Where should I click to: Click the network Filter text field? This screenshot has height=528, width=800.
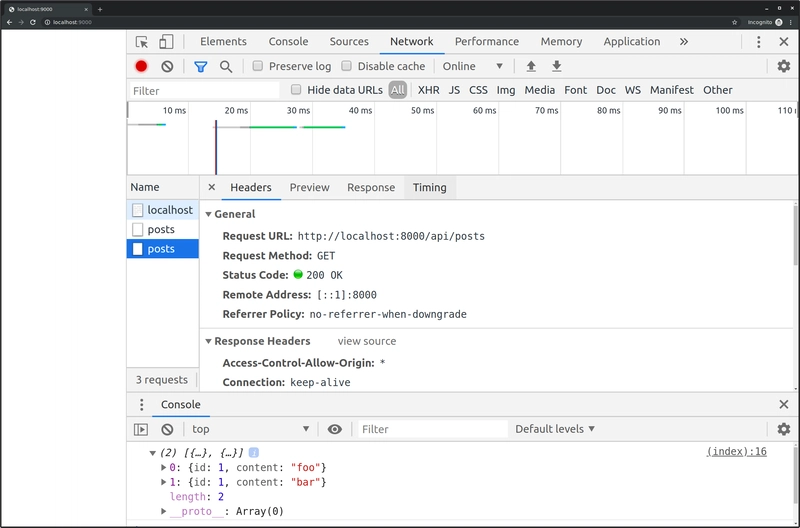[x=205, y=91]
